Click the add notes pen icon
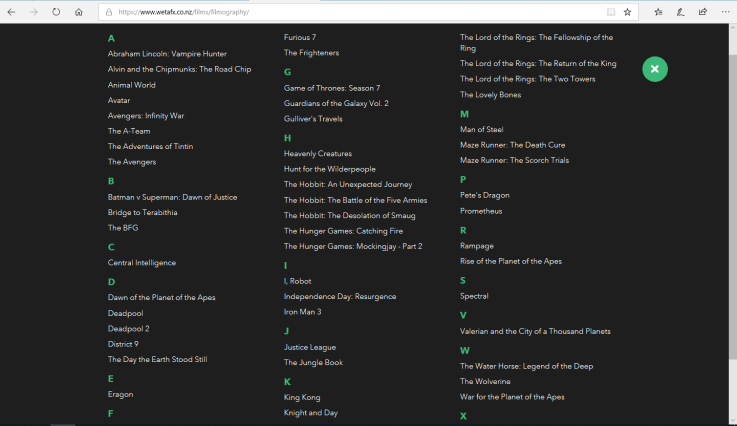This screenshot has width=737, height=426. coord(680,12)
